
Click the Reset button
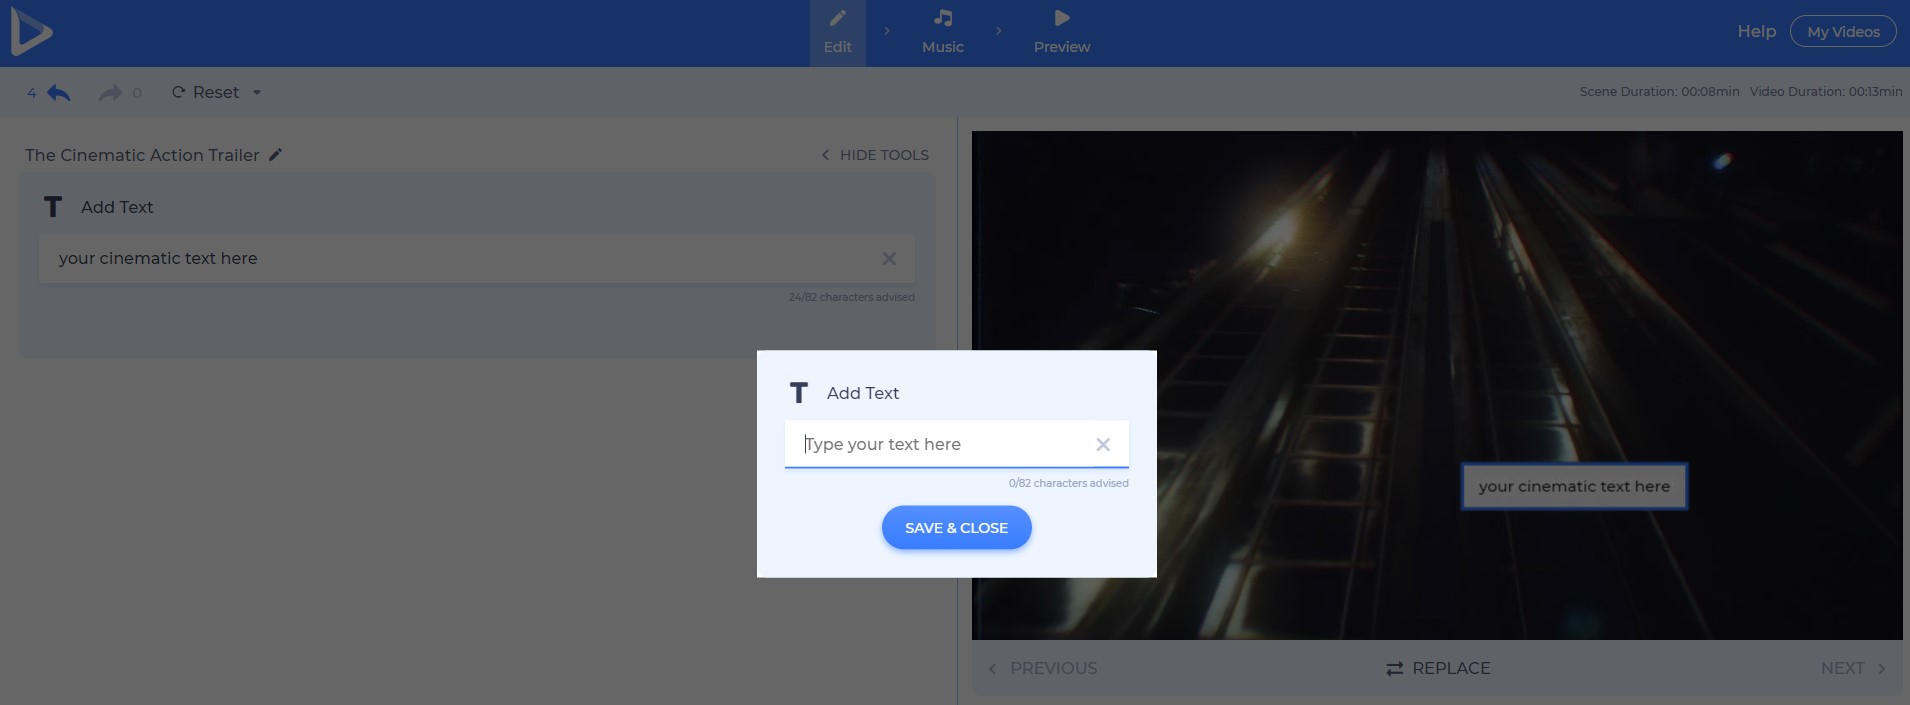coord(206,92)
